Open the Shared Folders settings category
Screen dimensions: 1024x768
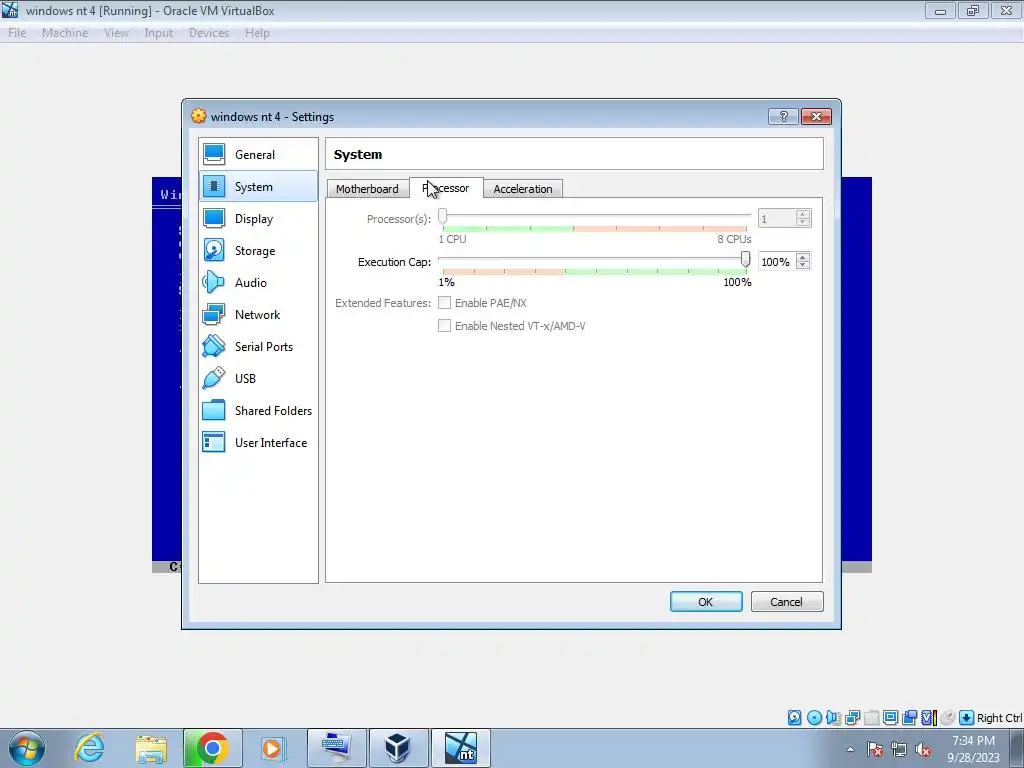click(258, 411)
